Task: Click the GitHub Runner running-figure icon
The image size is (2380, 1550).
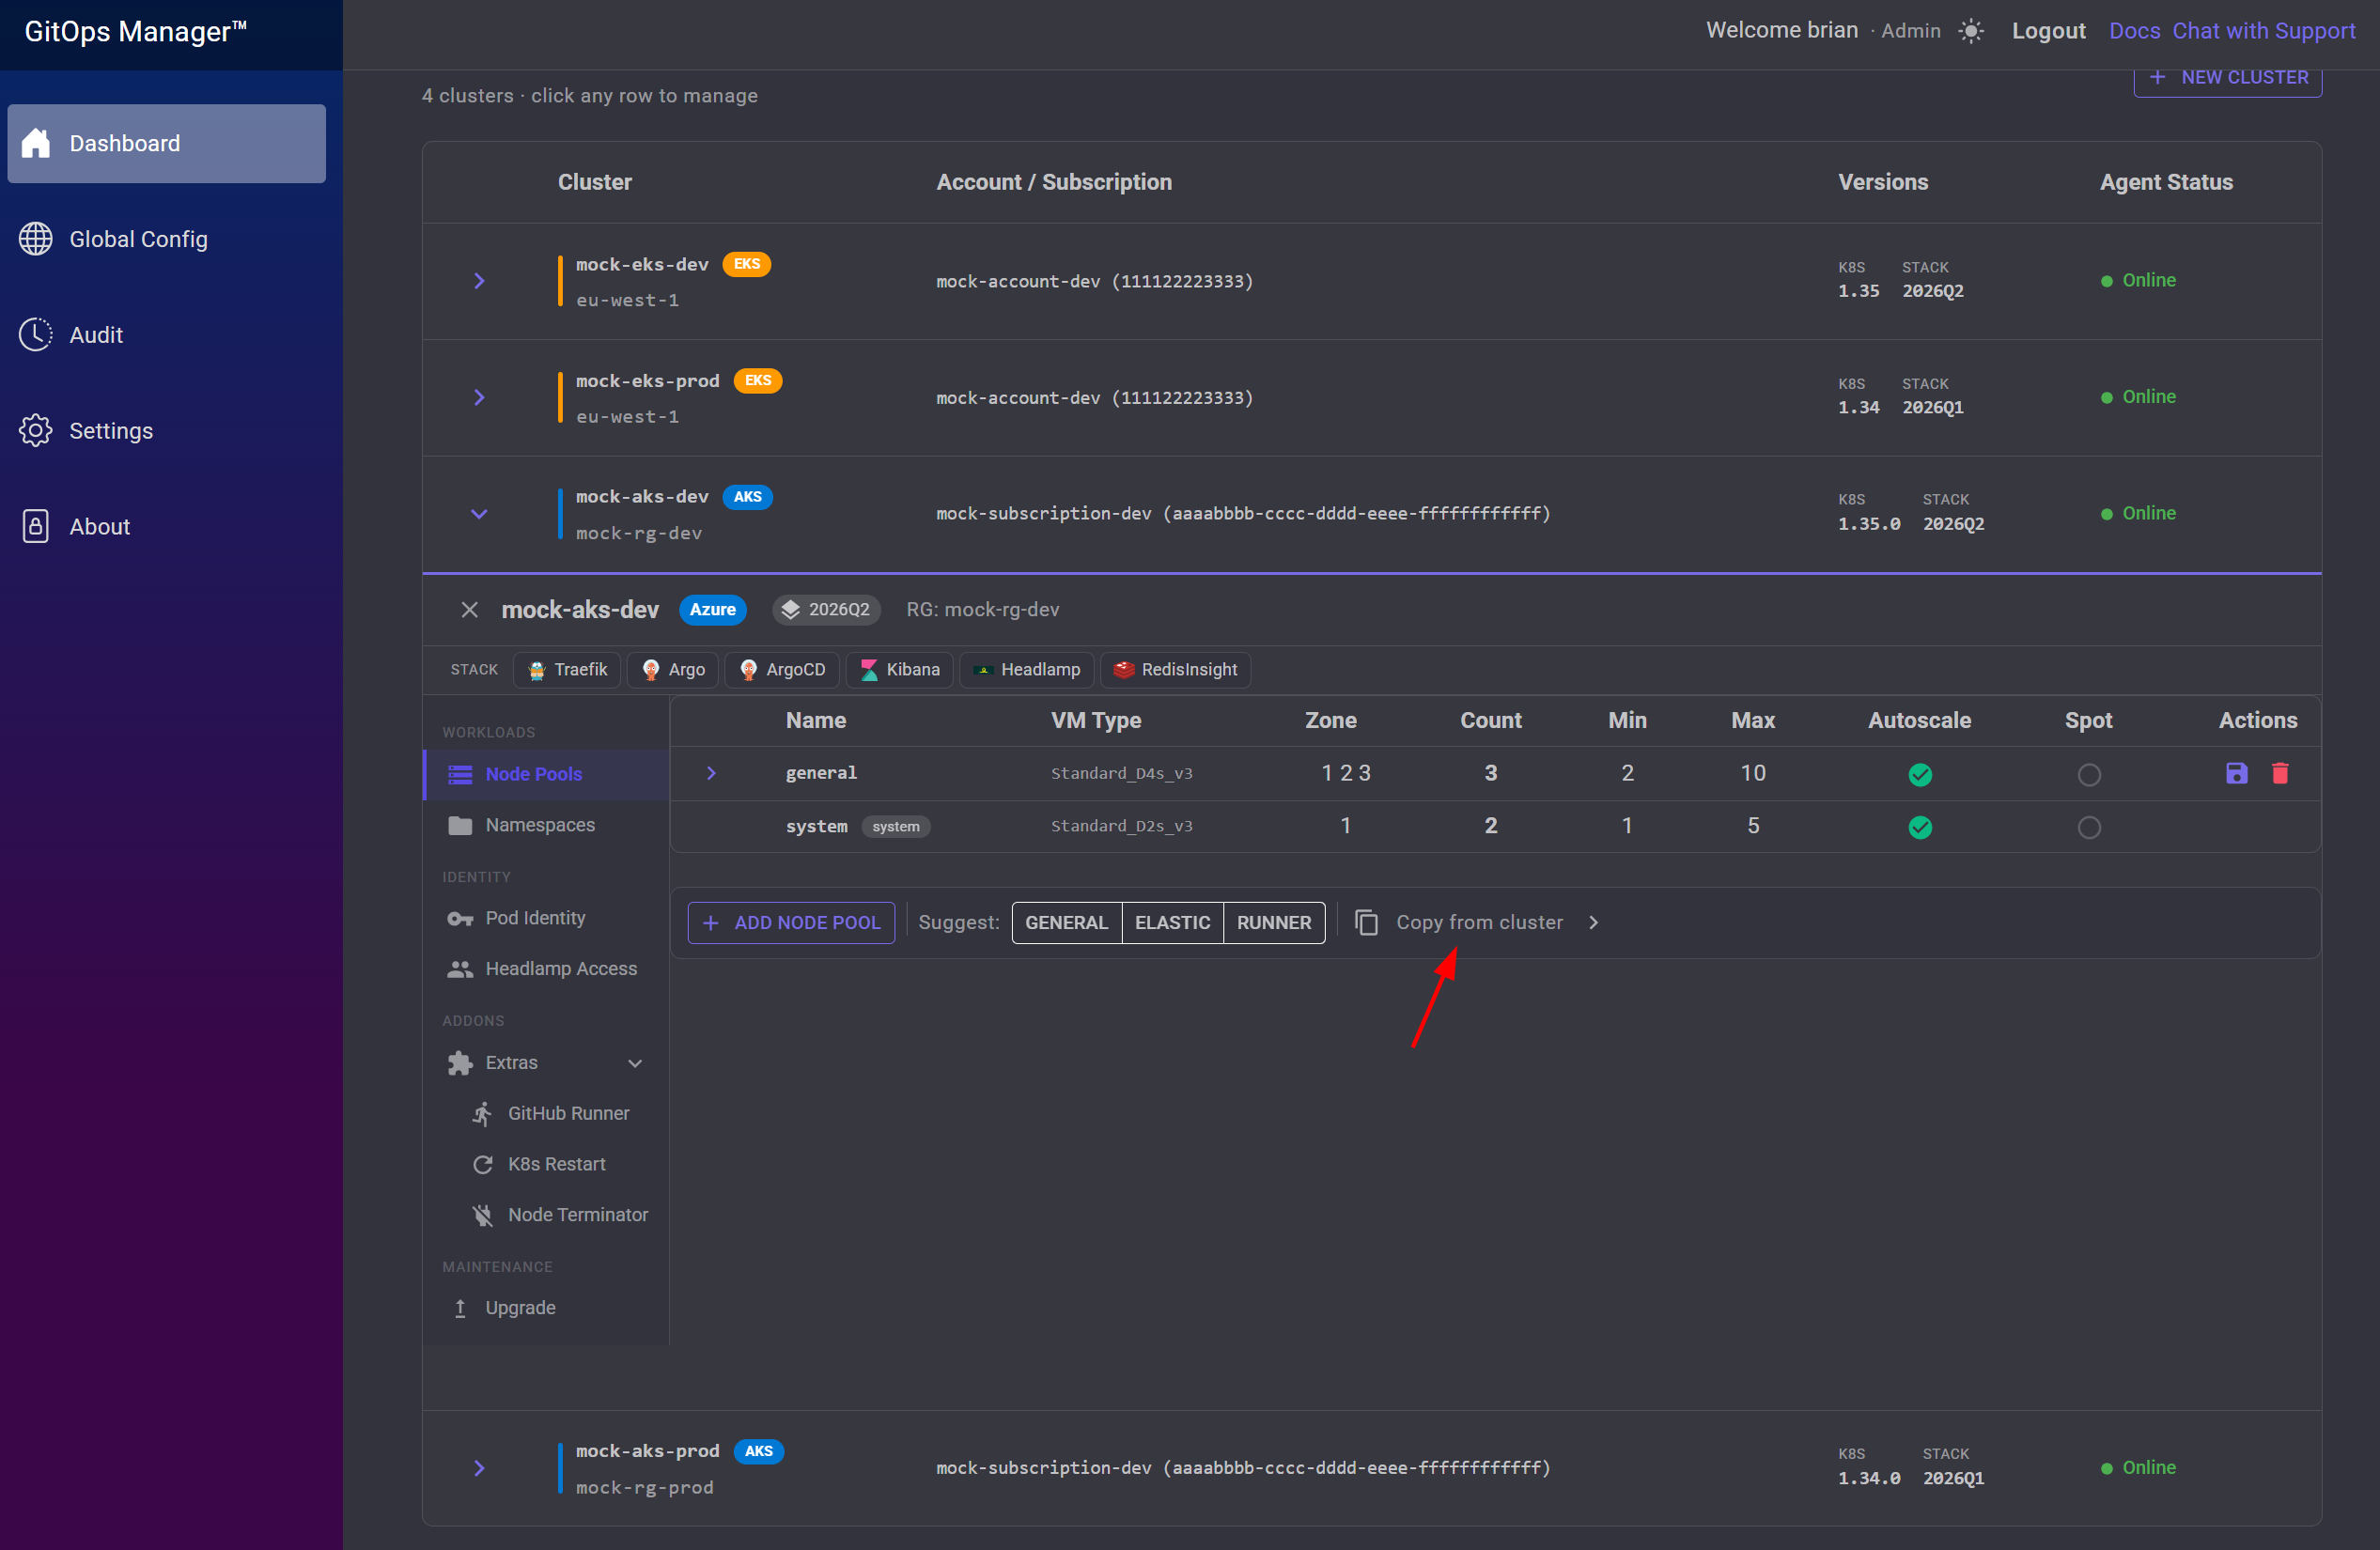Action: click(x=483, y=1114)
